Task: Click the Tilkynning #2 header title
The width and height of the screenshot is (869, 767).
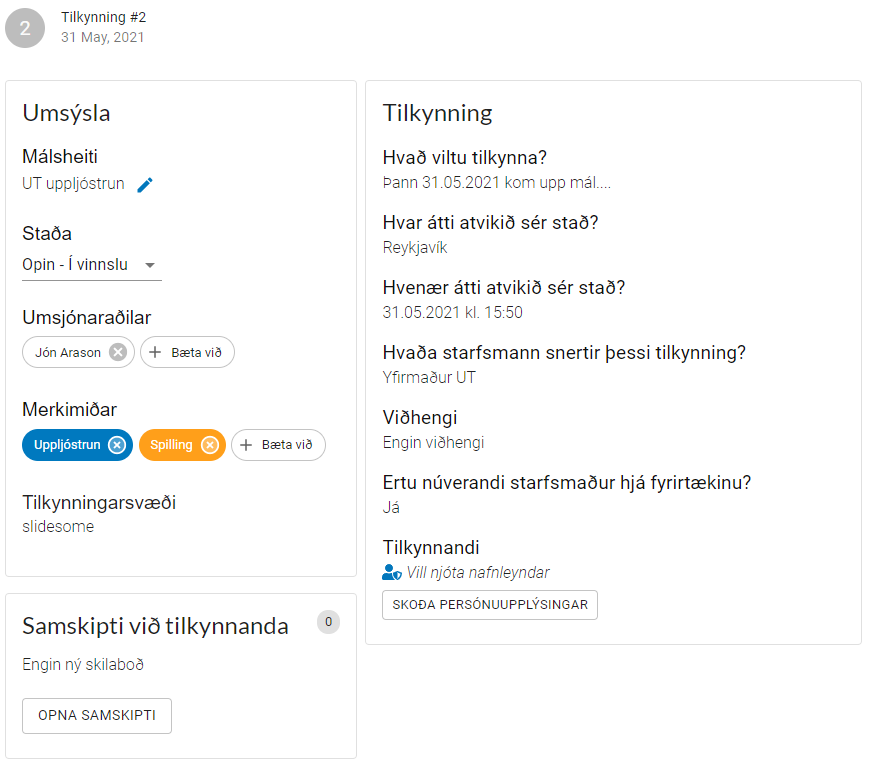Action: coord(103,17)
